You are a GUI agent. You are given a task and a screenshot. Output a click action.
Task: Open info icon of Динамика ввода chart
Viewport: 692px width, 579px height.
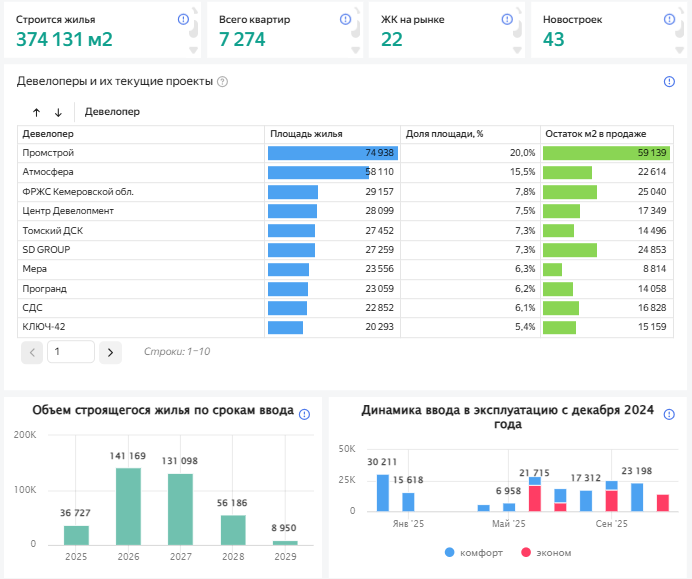tap(669, 414)
